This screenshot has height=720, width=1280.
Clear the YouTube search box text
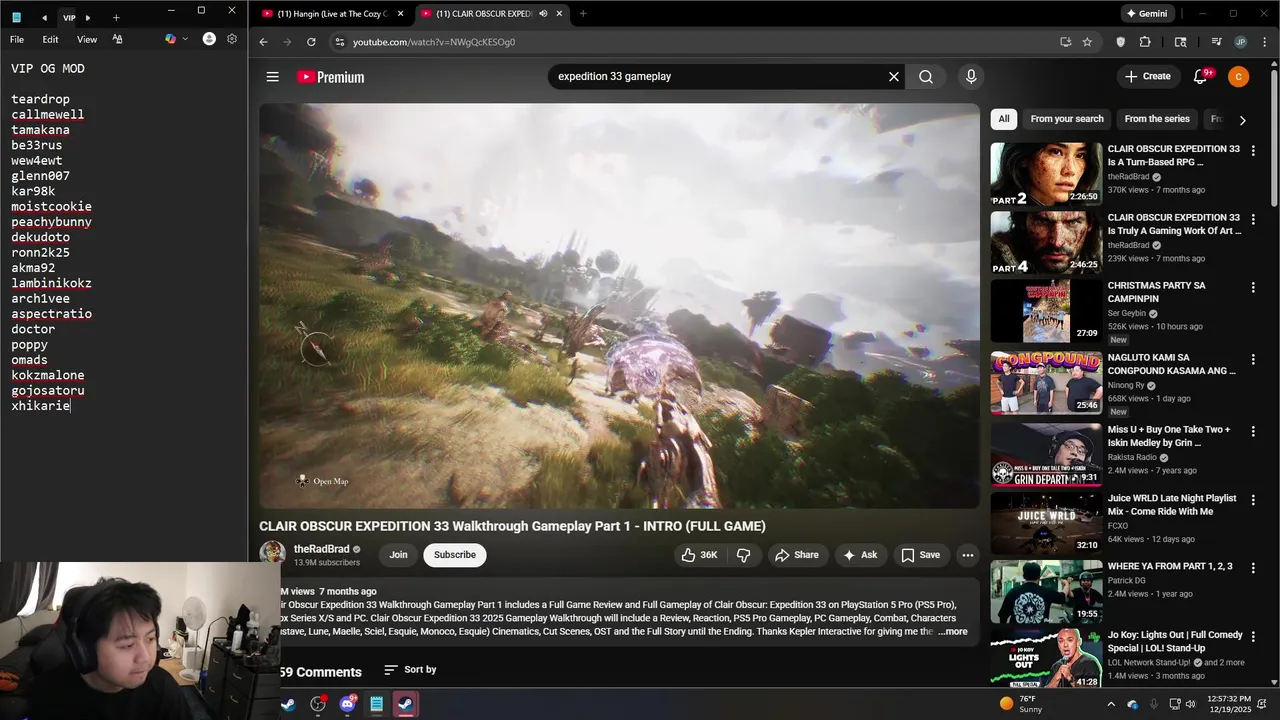point(894,77)
